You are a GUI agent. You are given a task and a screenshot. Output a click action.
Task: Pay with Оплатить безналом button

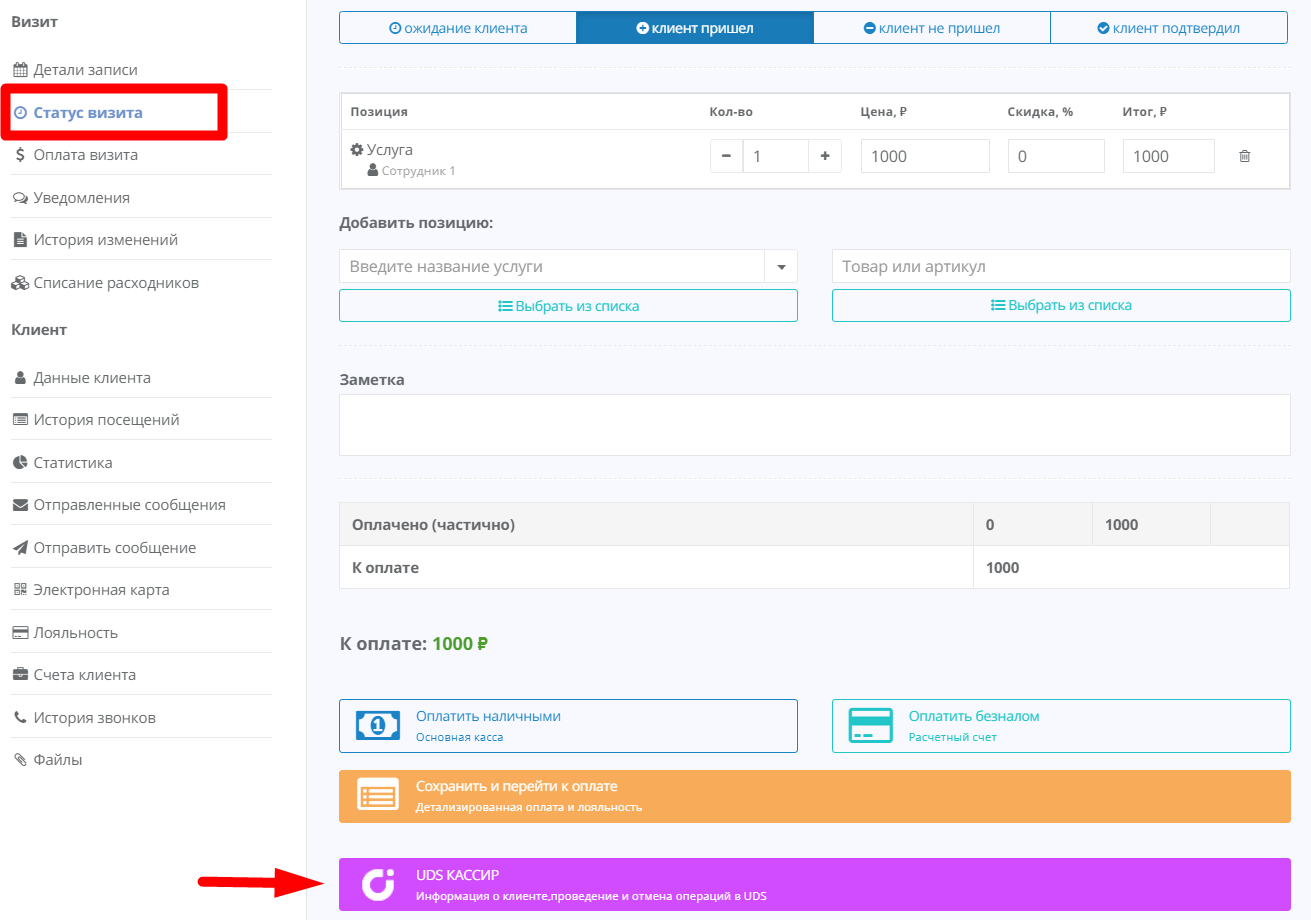pyautogui.click(x=1061, y=726)
